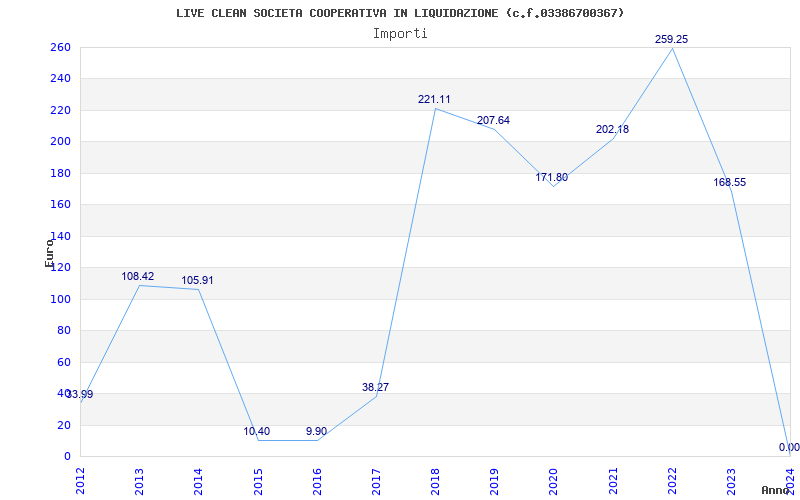Screen dimensions: 800x500
Task: Click the 2024 x-axis year label
Action: click(x=791, y=481)
